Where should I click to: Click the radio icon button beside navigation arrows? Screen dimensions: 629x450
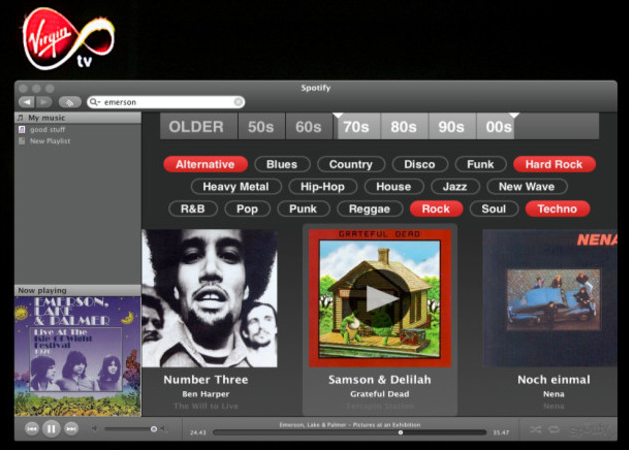pyautogui.click(x=70, y=102)
